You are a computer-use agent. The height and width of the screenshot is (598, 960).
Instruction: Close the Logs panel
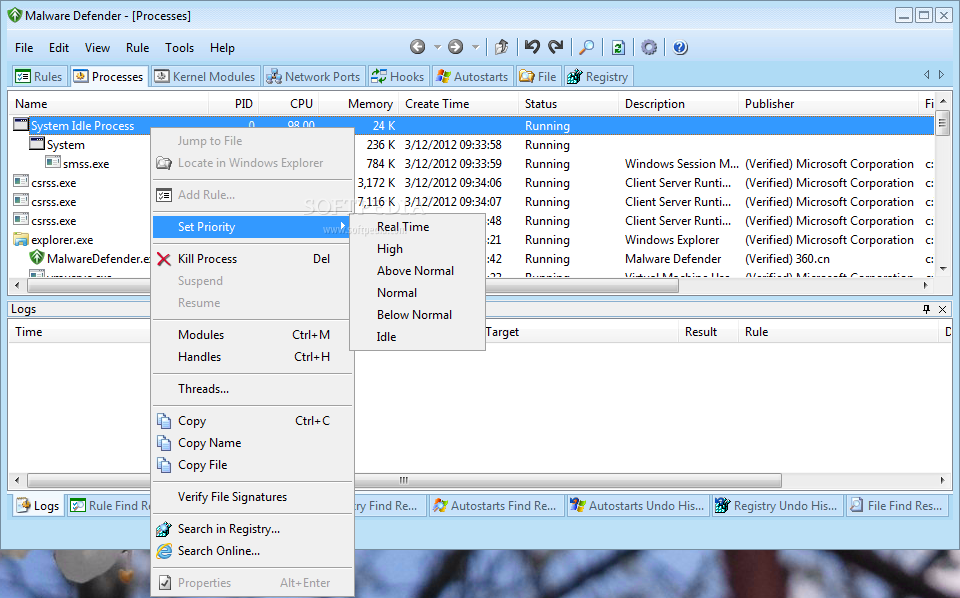tap(942, 309)
